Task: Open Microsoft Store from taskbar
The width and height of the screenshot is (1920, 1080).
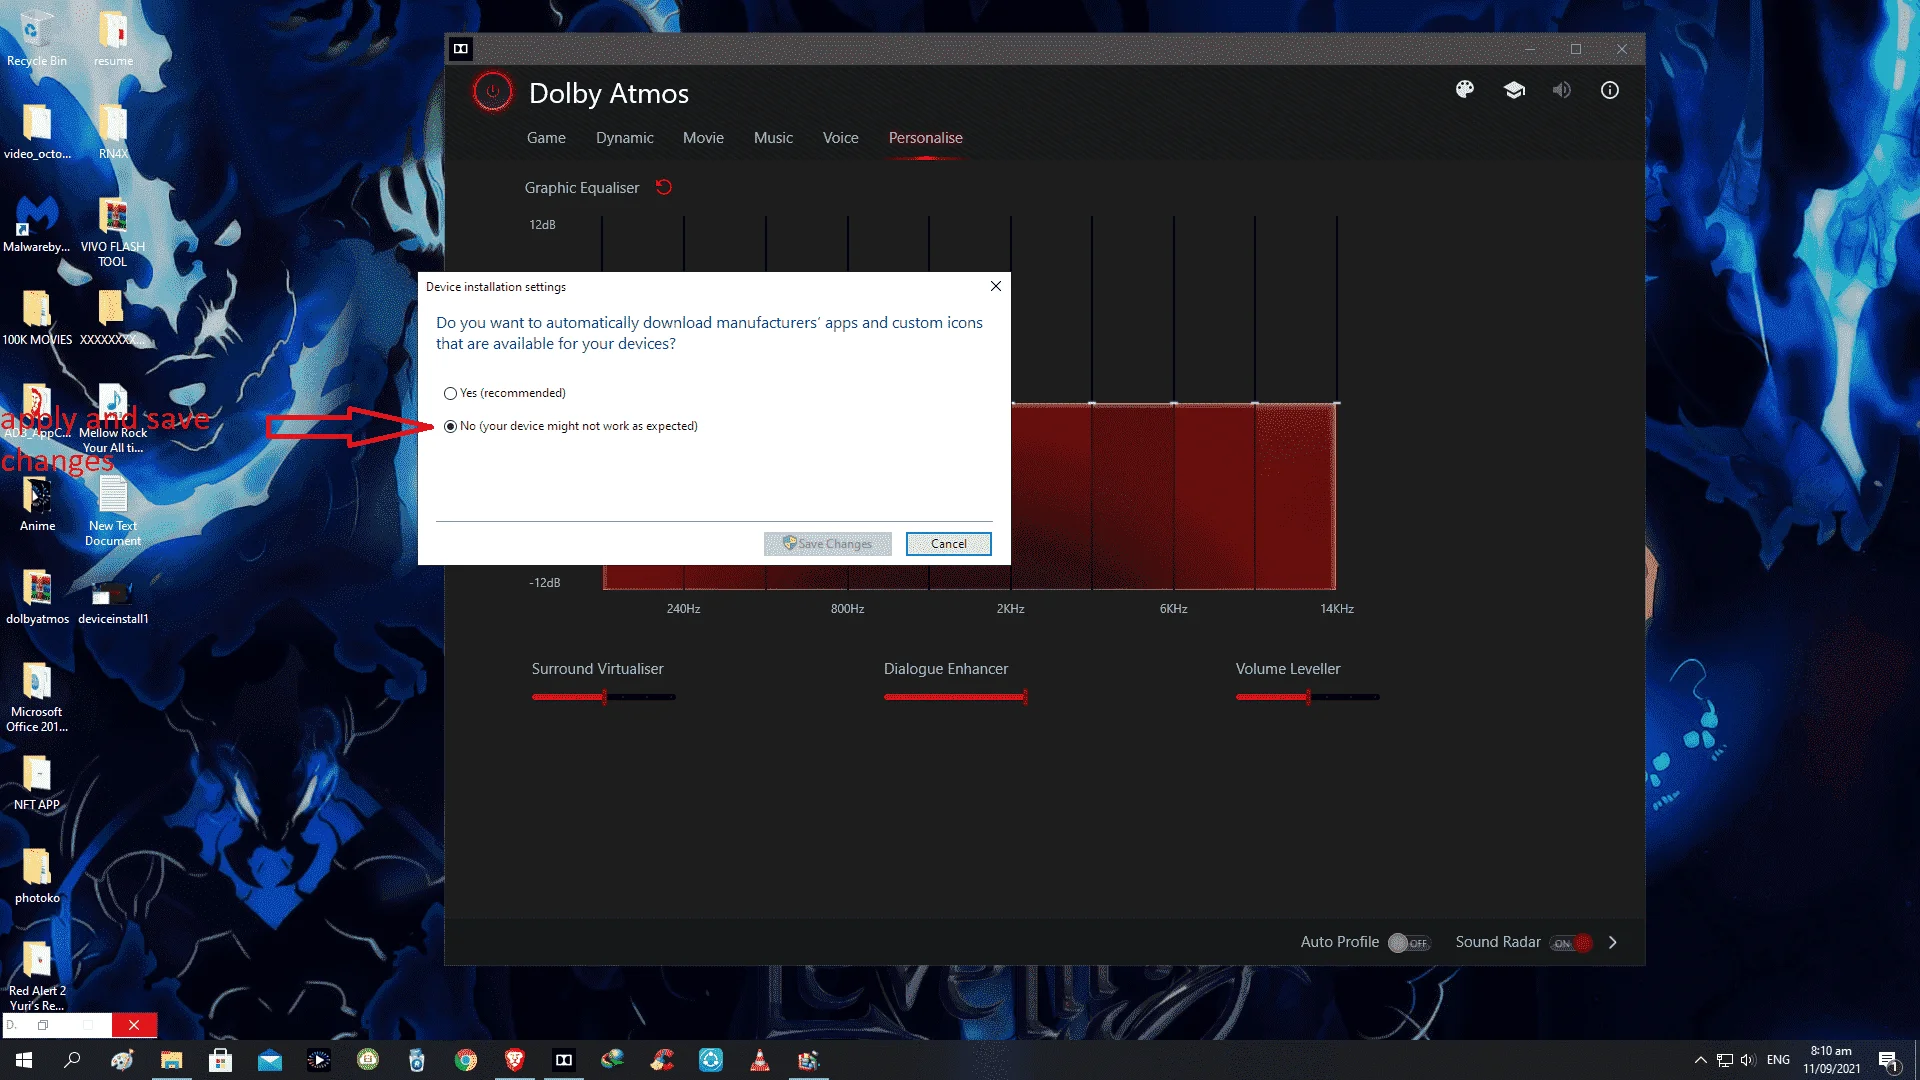Action: [221, 1060]
